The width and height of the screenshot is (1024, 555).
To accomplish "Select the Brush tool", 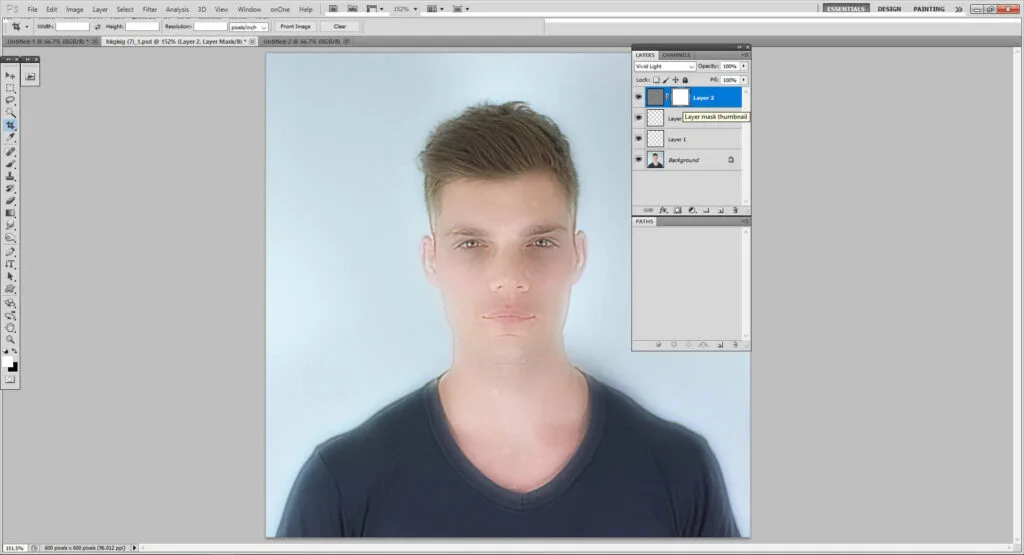I will coord(10,164).
